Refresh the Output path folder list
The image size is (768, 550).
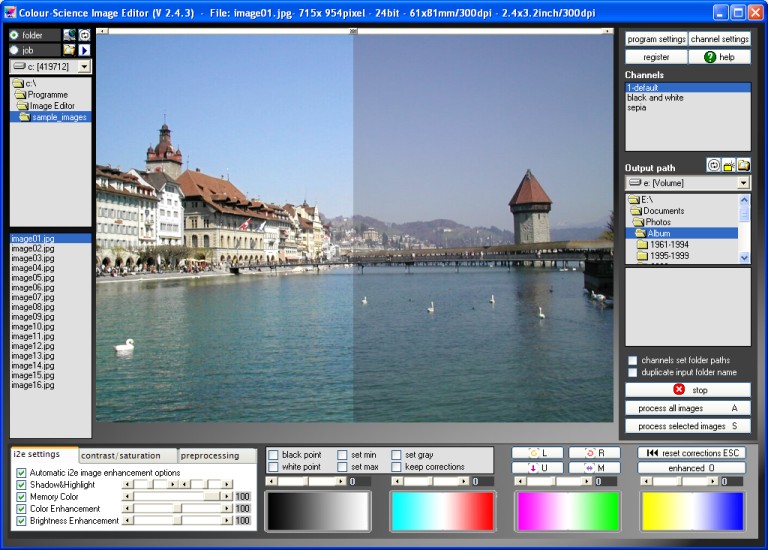pyautogui.click(x=713, y=165)
